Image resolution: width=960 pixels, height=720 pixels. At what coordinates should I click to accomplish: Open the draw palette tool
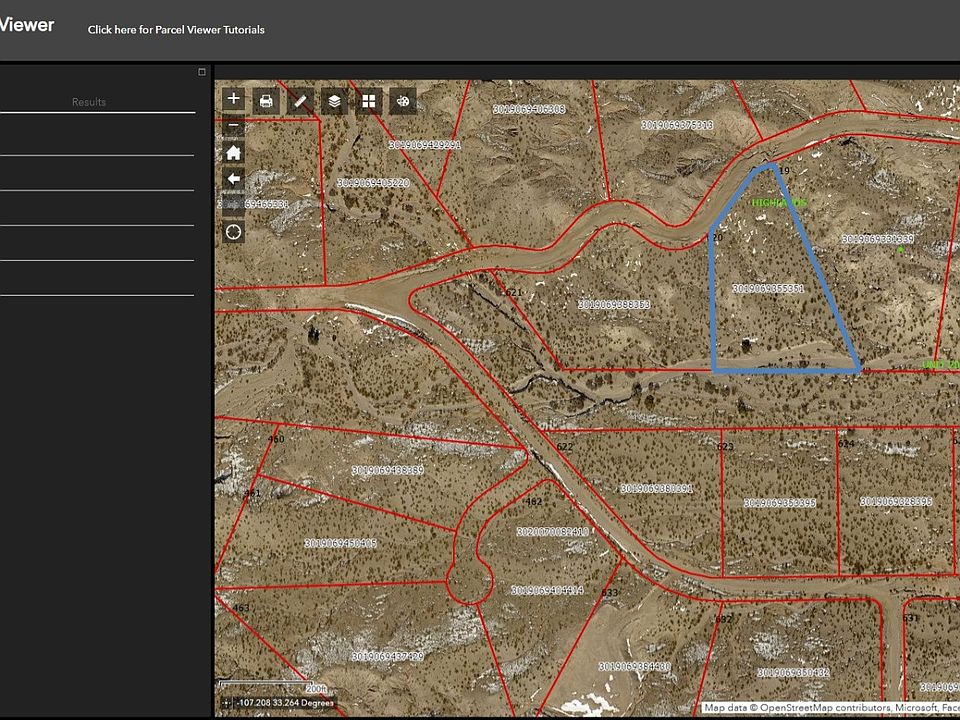403,101
